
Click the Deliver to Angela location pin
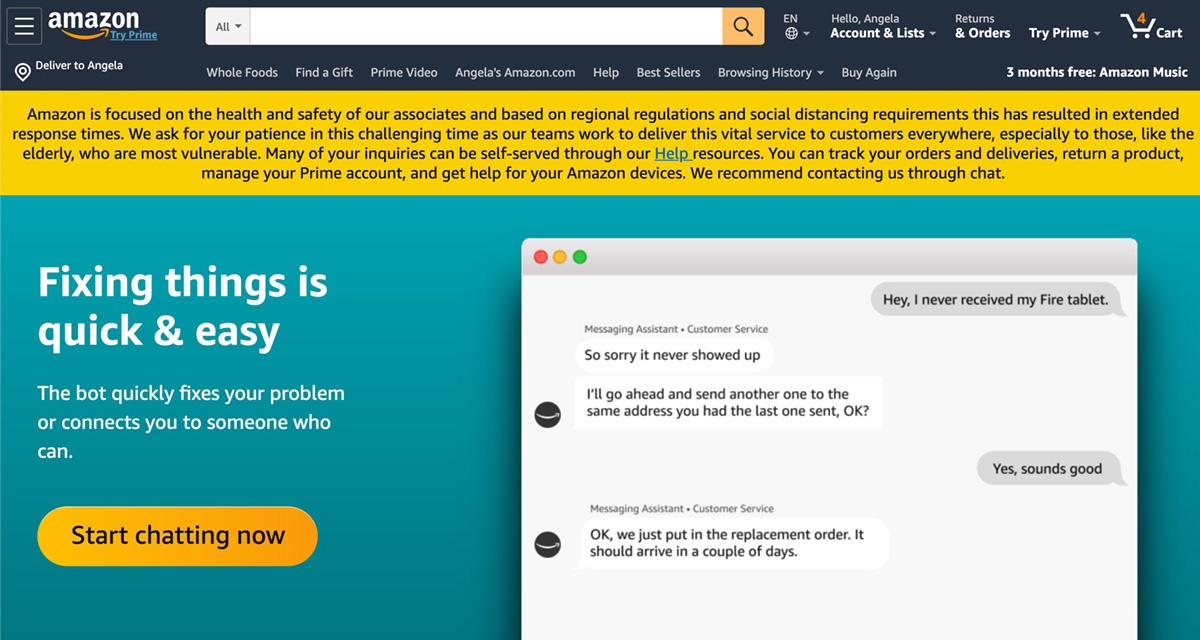point(23,72)
